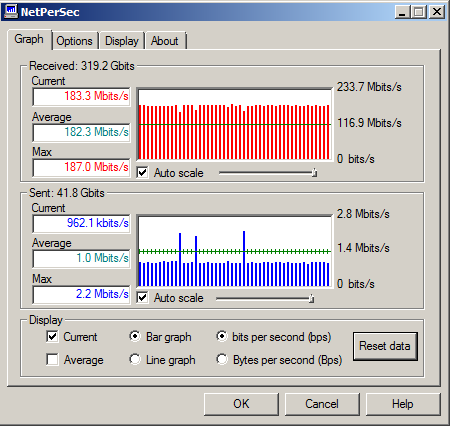Click Sent Average field 1.0 Mbits/s
Viewport: 450px width, 426px height.
click(x=81, y=258)
